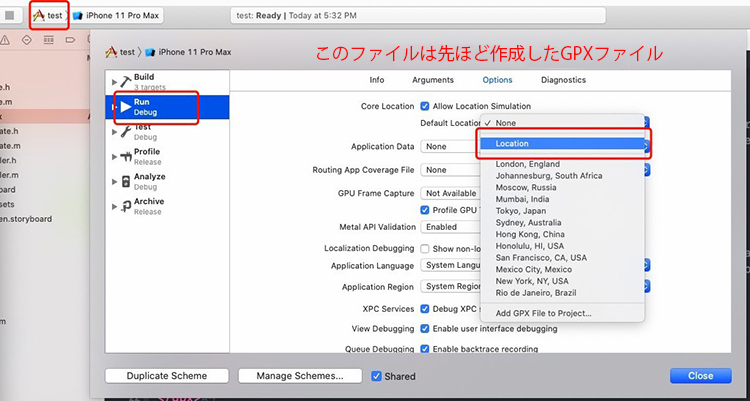
Task: Click the test: Ready status field
Action: pyautogui.click(x=418, y=15)
